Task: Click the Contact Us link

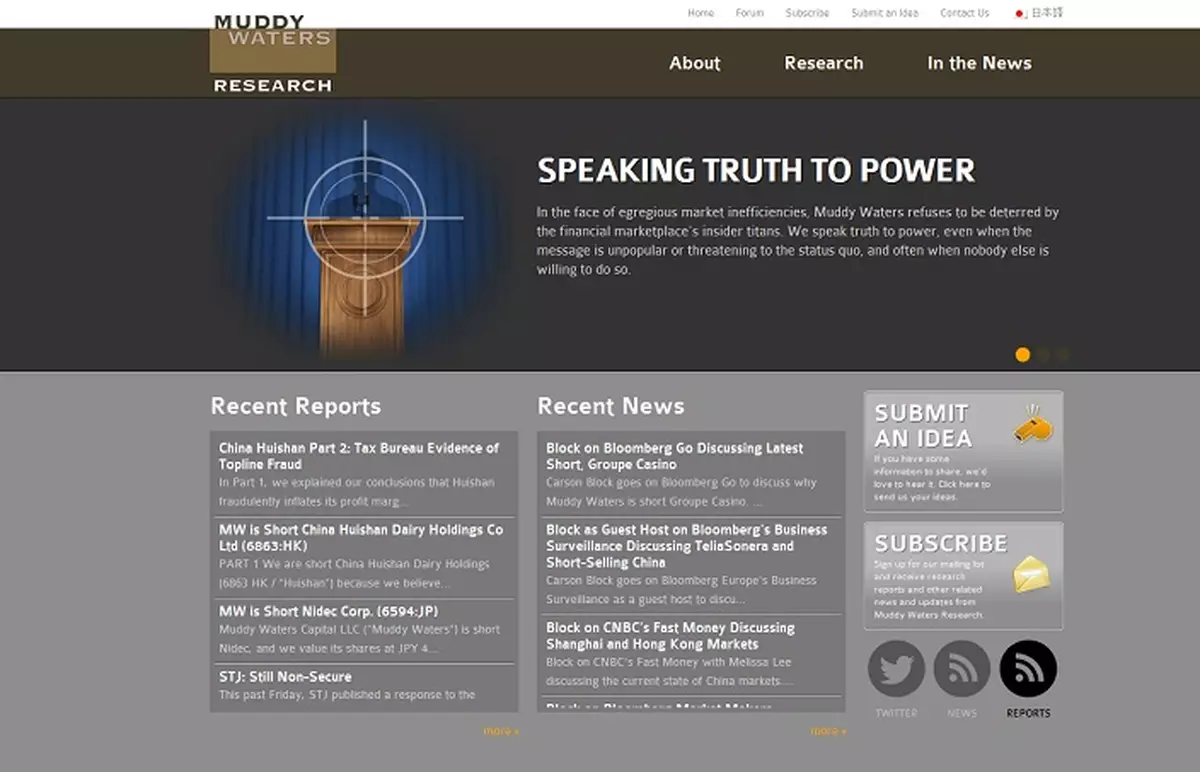Action: click(964, 13)
